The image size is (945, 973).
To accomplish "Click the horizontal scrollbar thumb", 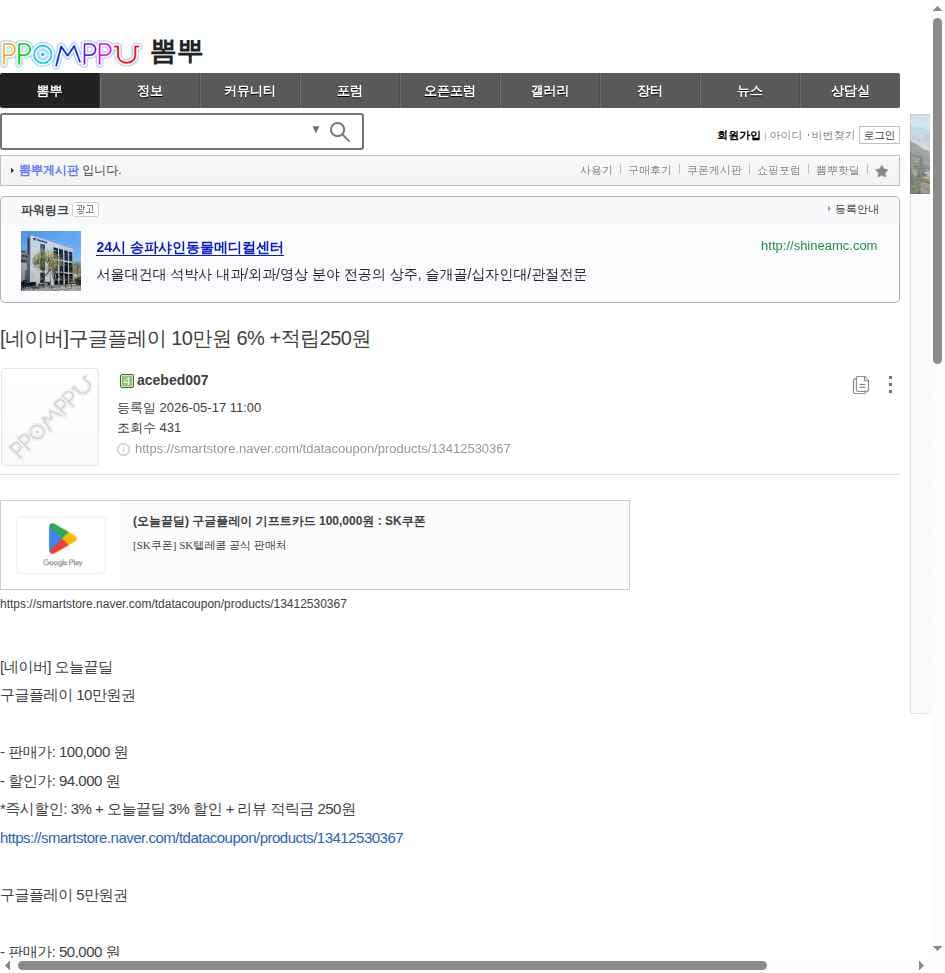I will pos(392,966).
